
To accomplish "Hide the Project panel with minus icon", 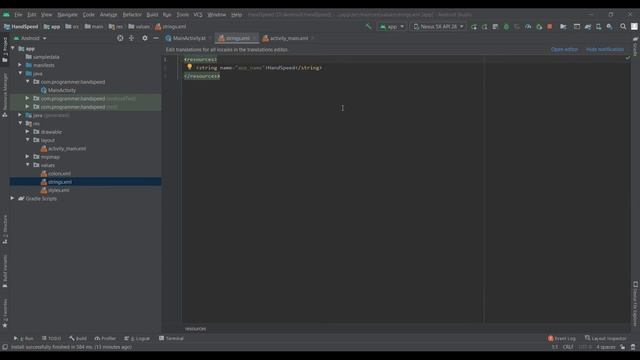I will (156, 38).
